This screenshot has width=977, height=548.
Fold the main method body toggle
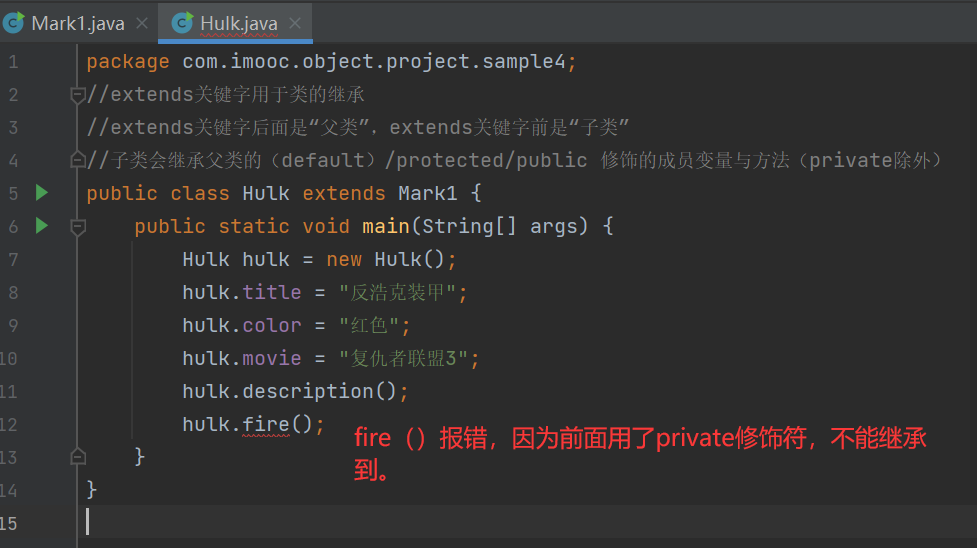click(x=77, y=227)
